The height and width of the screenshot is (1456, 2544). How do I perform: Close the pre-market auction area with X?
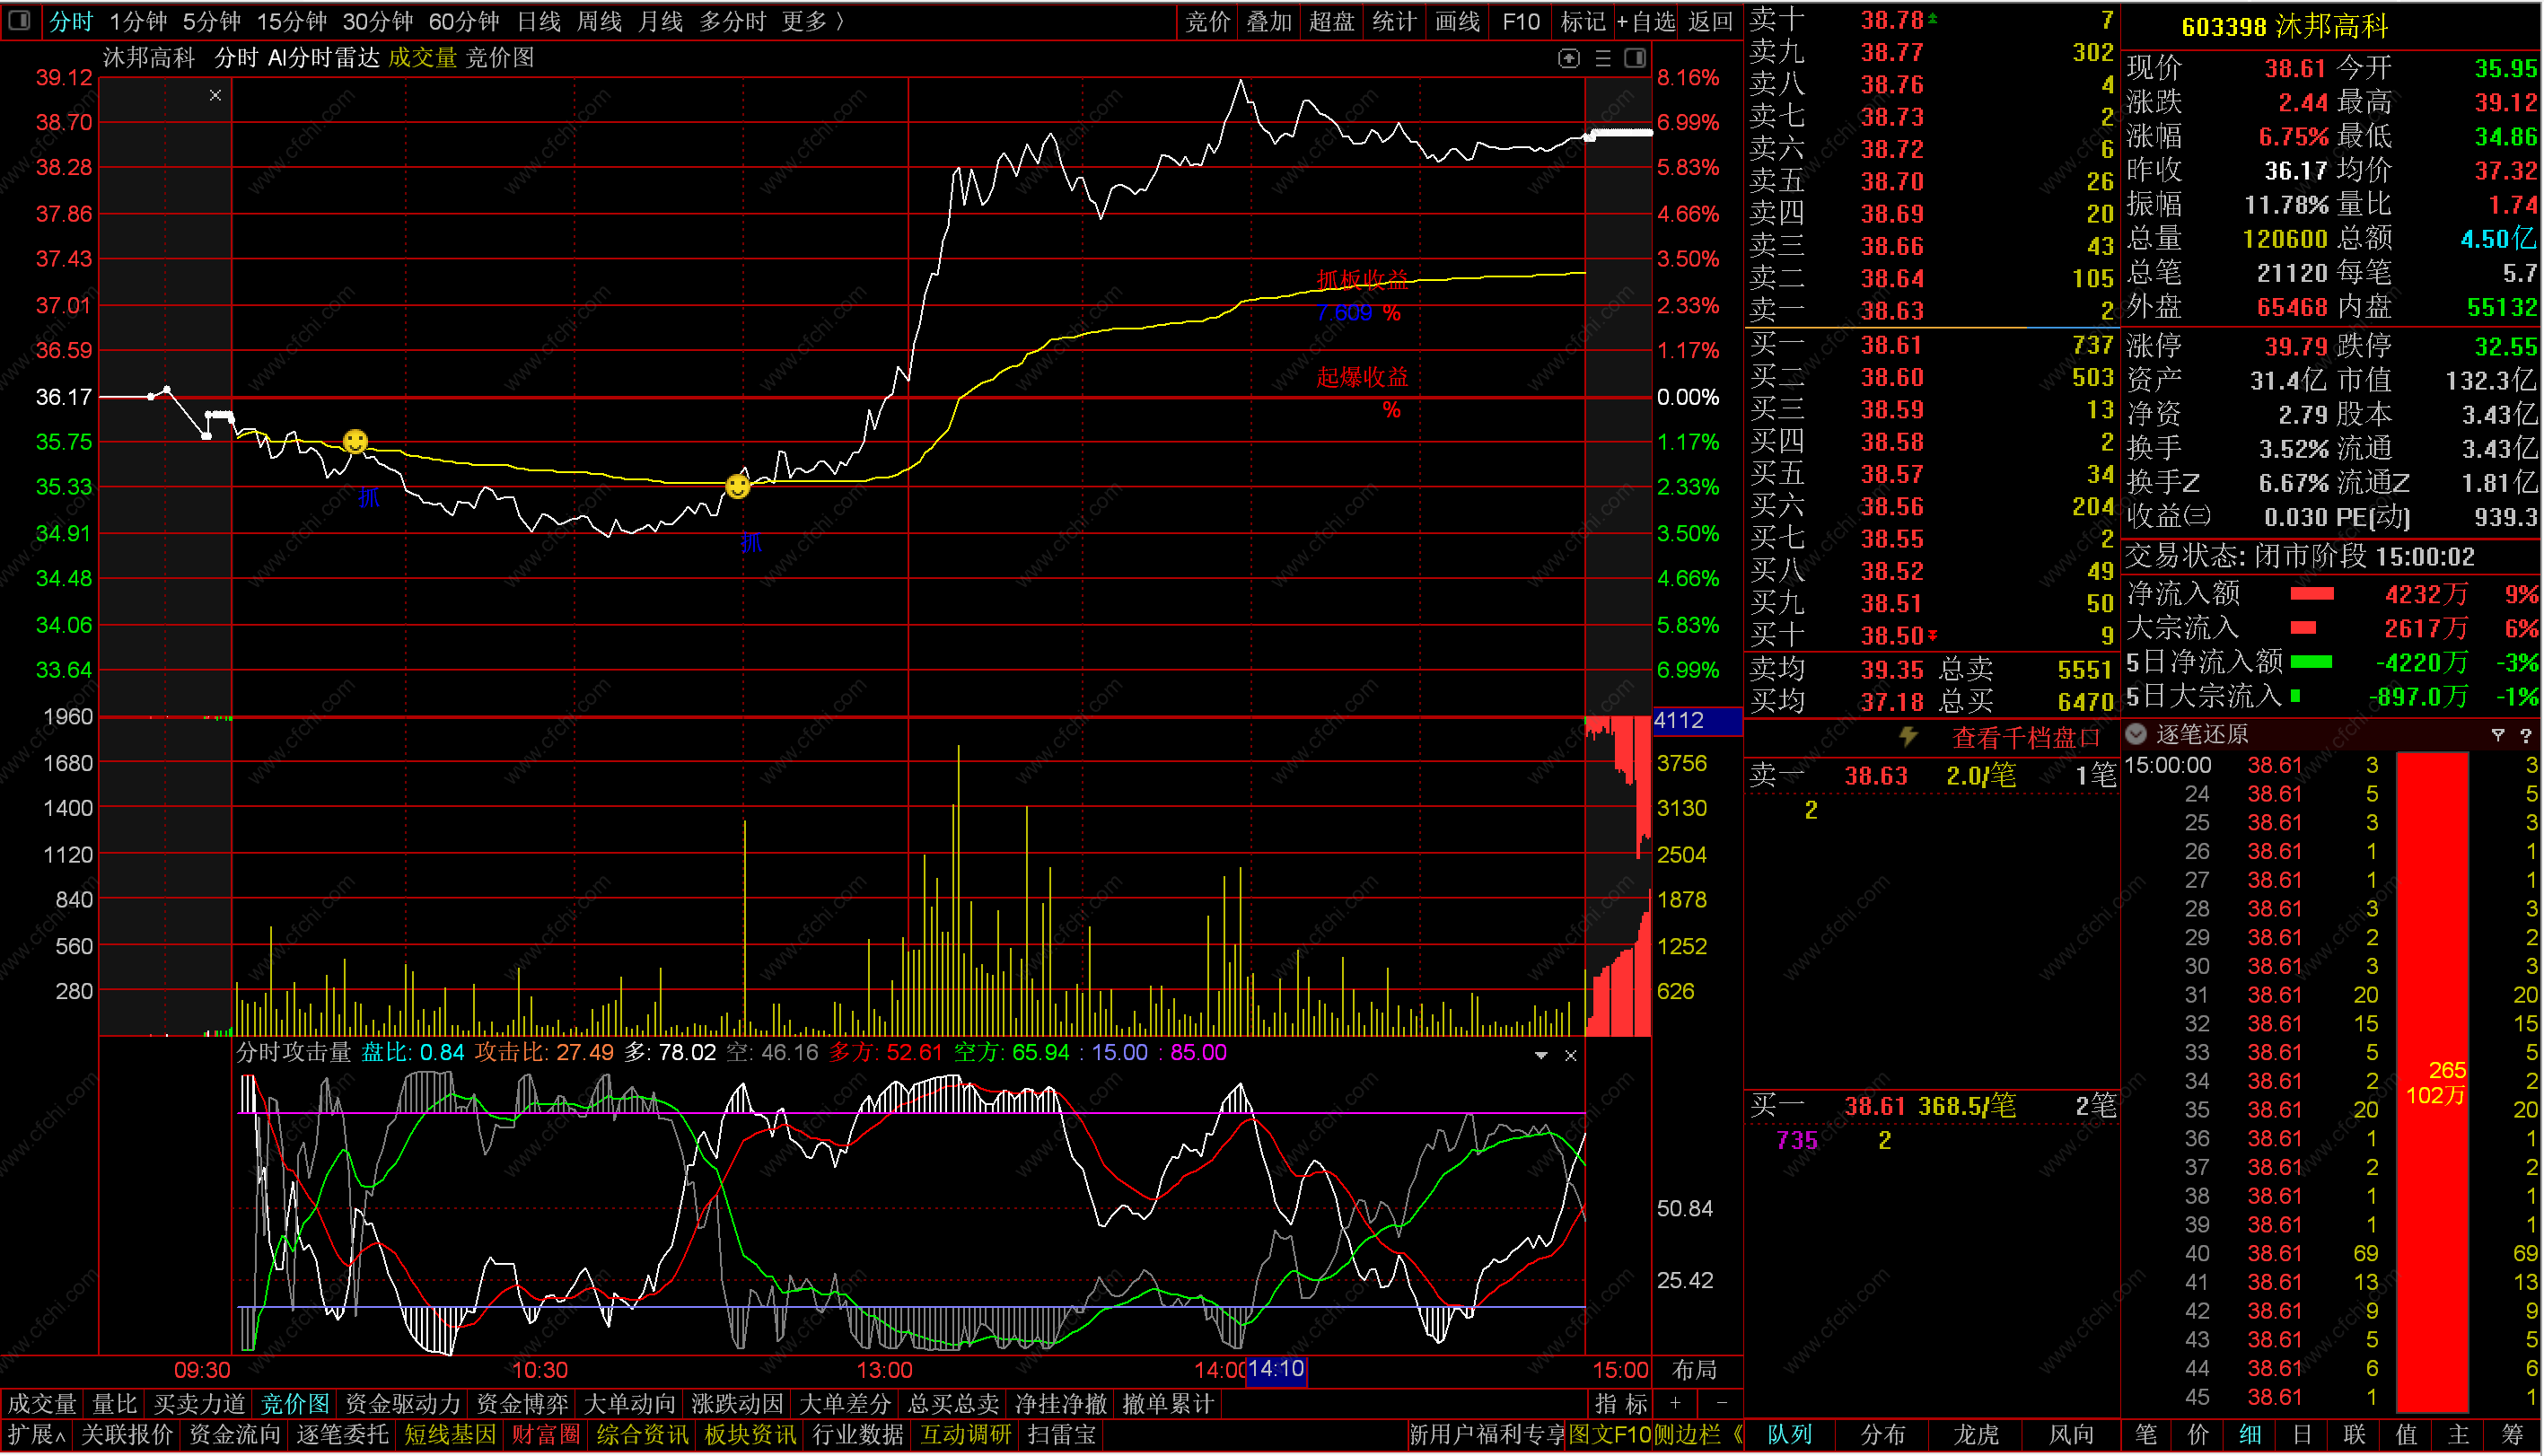(215, 95)
